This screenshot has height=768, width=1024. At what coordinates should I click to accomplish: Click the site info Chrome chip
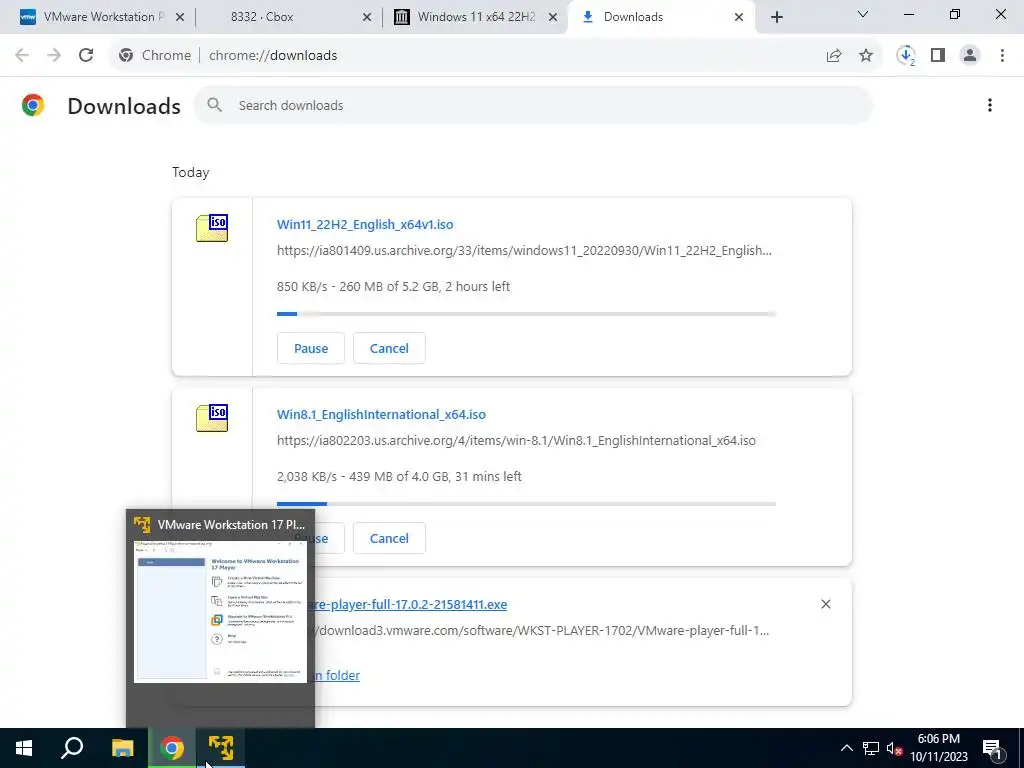[155, 56]
